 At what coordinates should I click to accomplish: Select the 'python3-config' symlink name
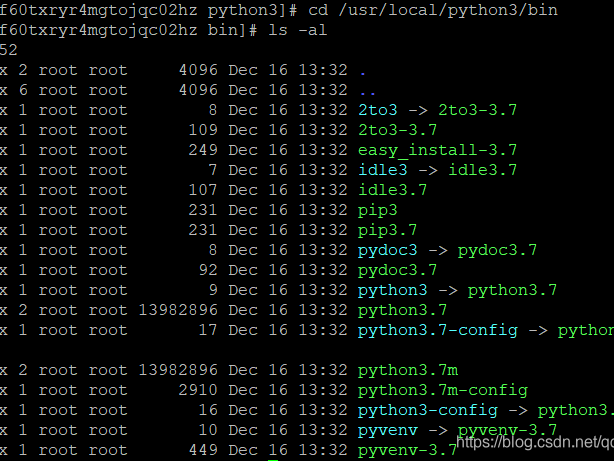pyautogui.click(x=428, y=410)
